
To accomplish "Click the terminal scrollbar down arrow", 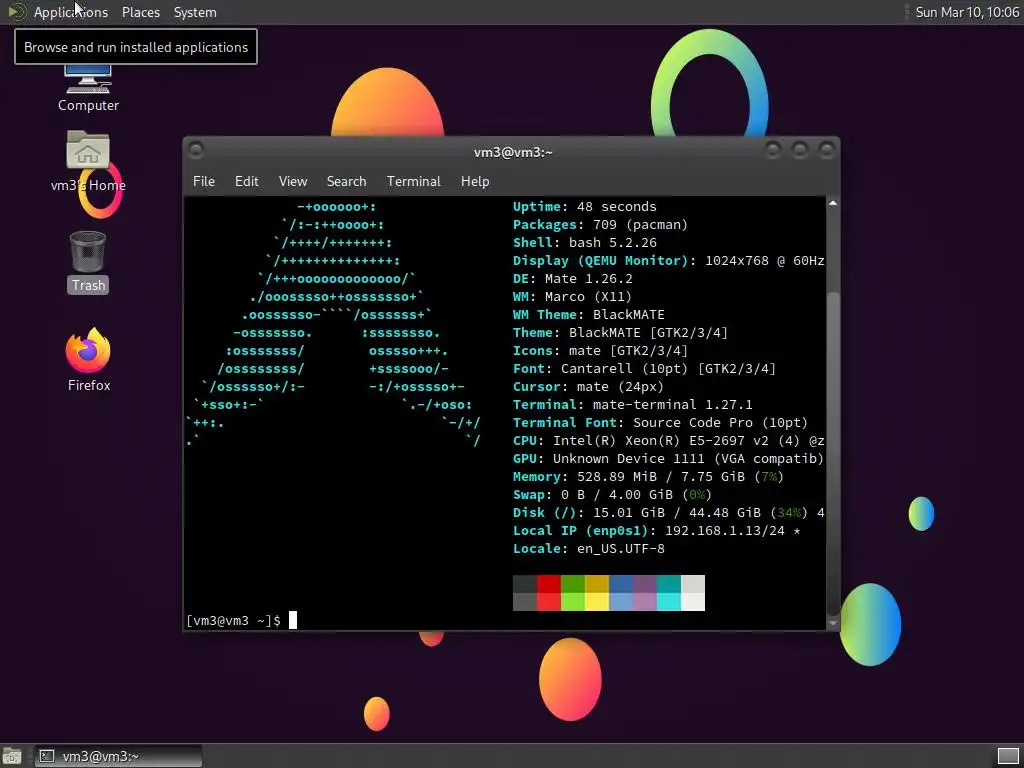I will (x=833, y=623).
